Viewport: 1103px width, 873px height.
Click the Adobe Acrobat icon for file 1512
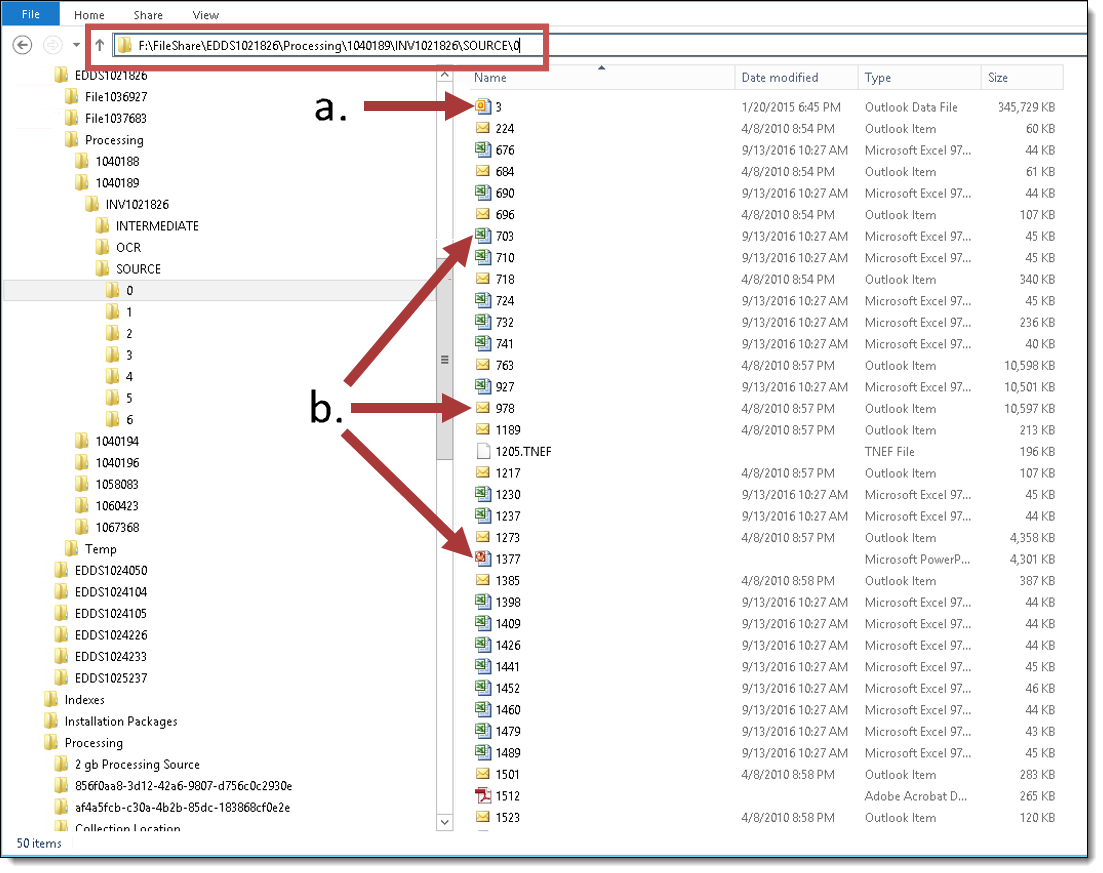coord(482,796)
